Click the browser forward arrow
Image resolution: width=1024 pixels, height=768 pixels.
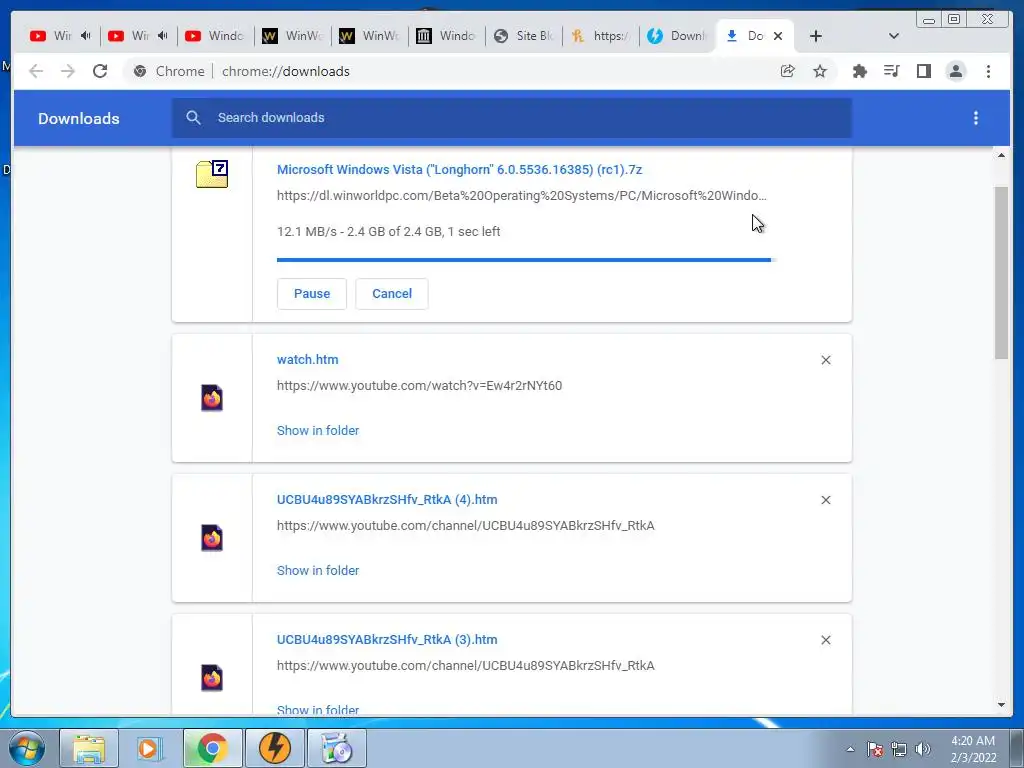pos(68,71)
